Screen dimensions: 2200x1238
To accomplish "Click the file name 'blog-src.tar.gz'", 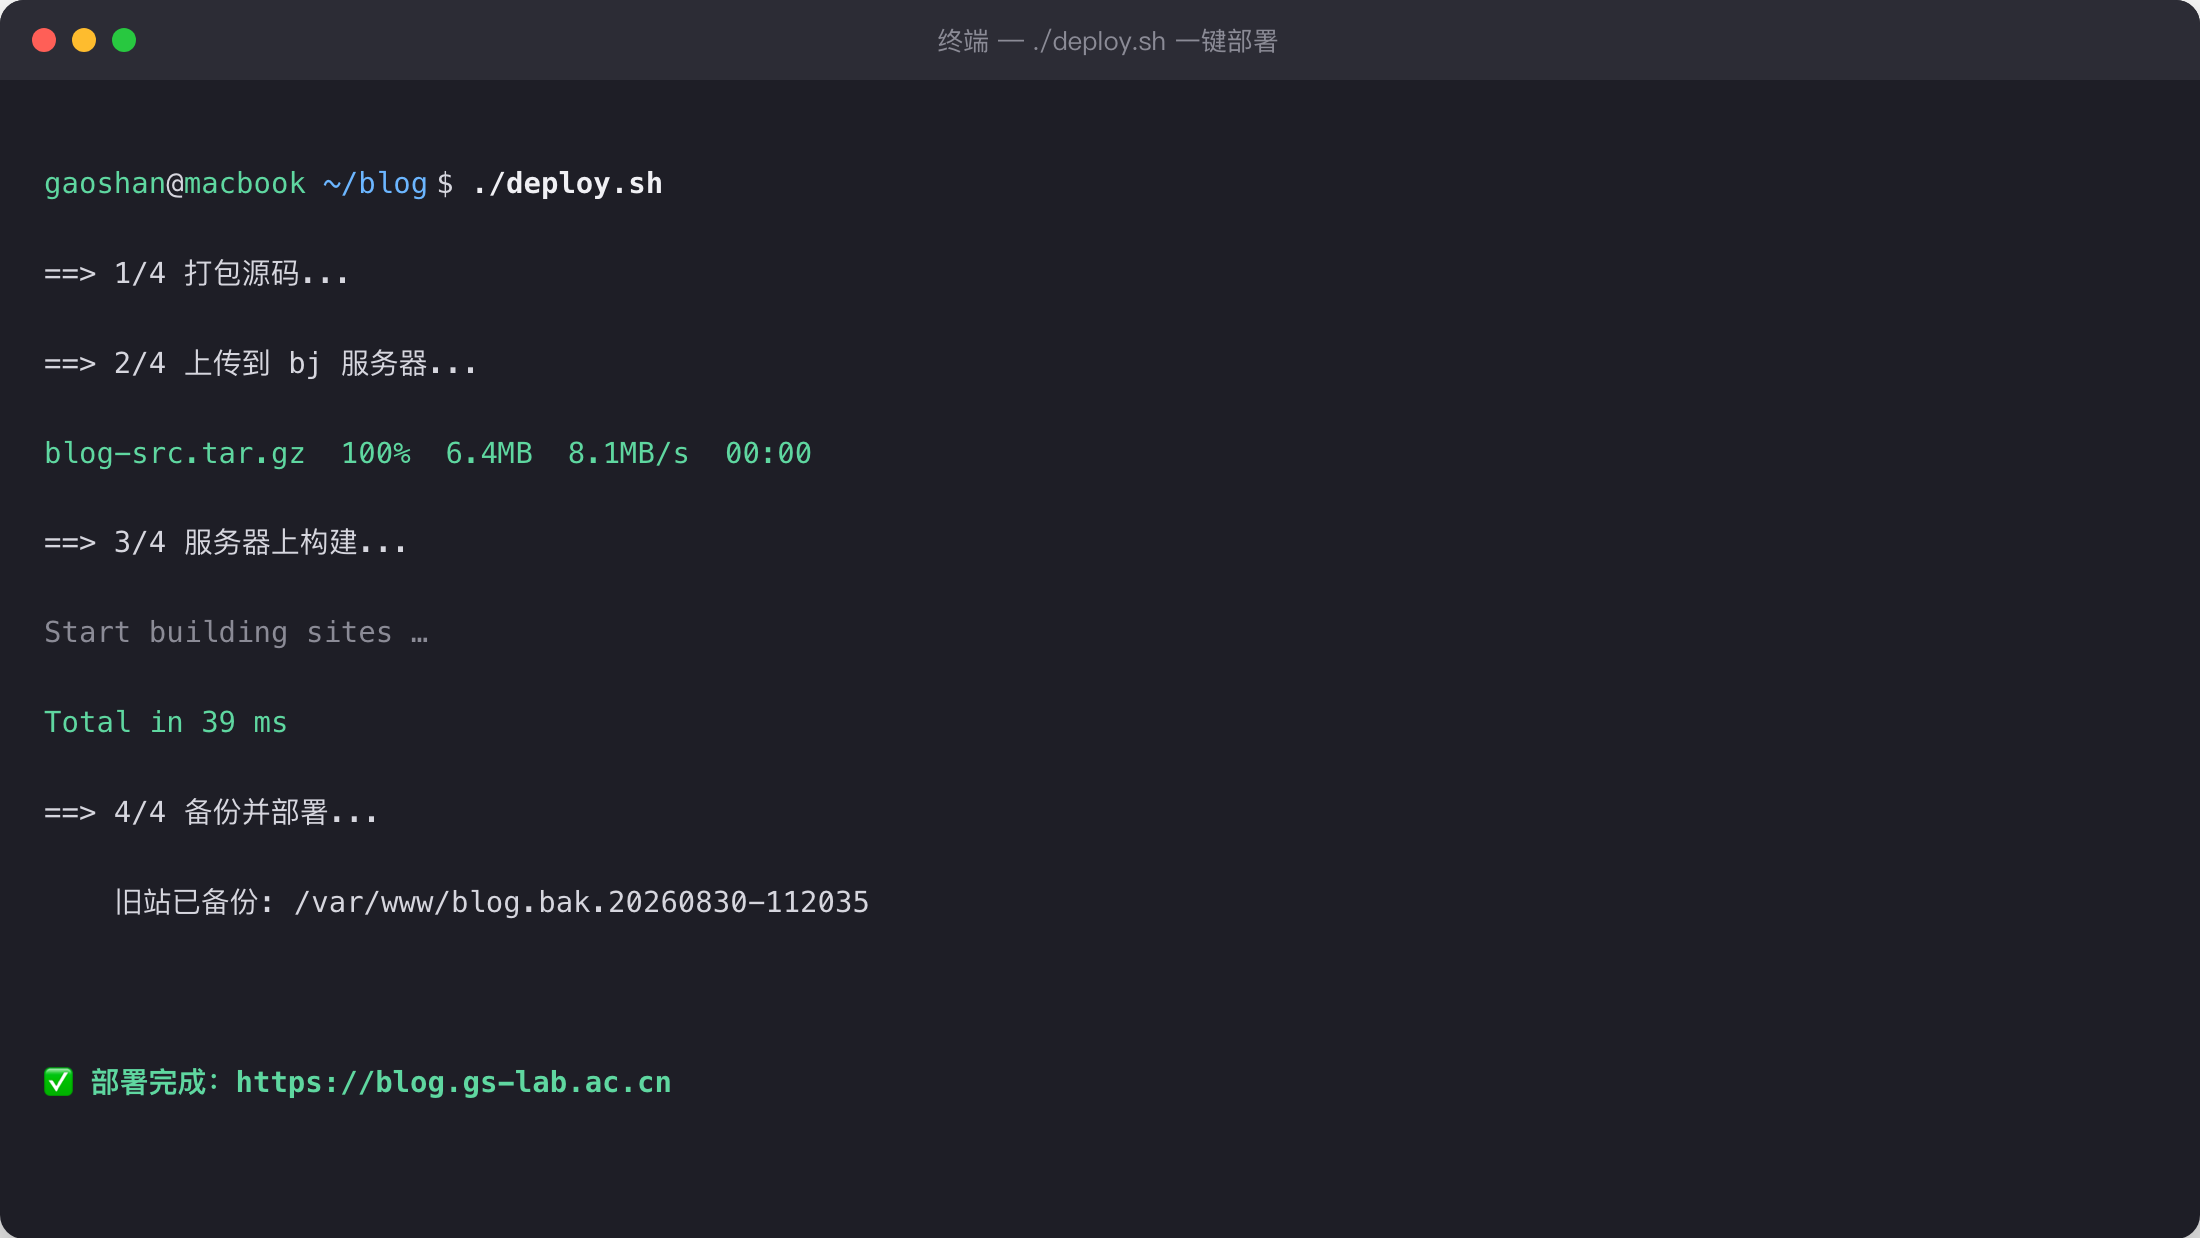I will [175, 453].
